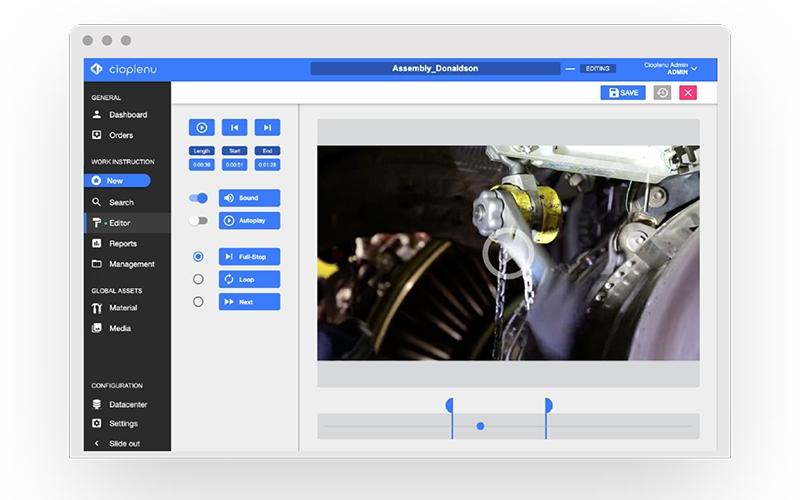The width and height of the screenshot is (800, 500).
Task: Click the end trim marker on timeline
Action: [x=547, y=417]
